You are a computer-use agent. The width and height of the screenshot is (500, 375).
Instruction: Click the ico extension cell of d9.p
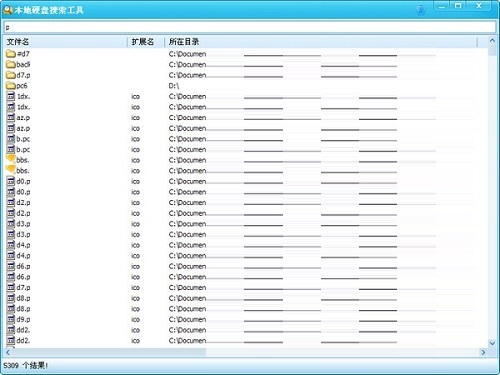tap(135, 319)
